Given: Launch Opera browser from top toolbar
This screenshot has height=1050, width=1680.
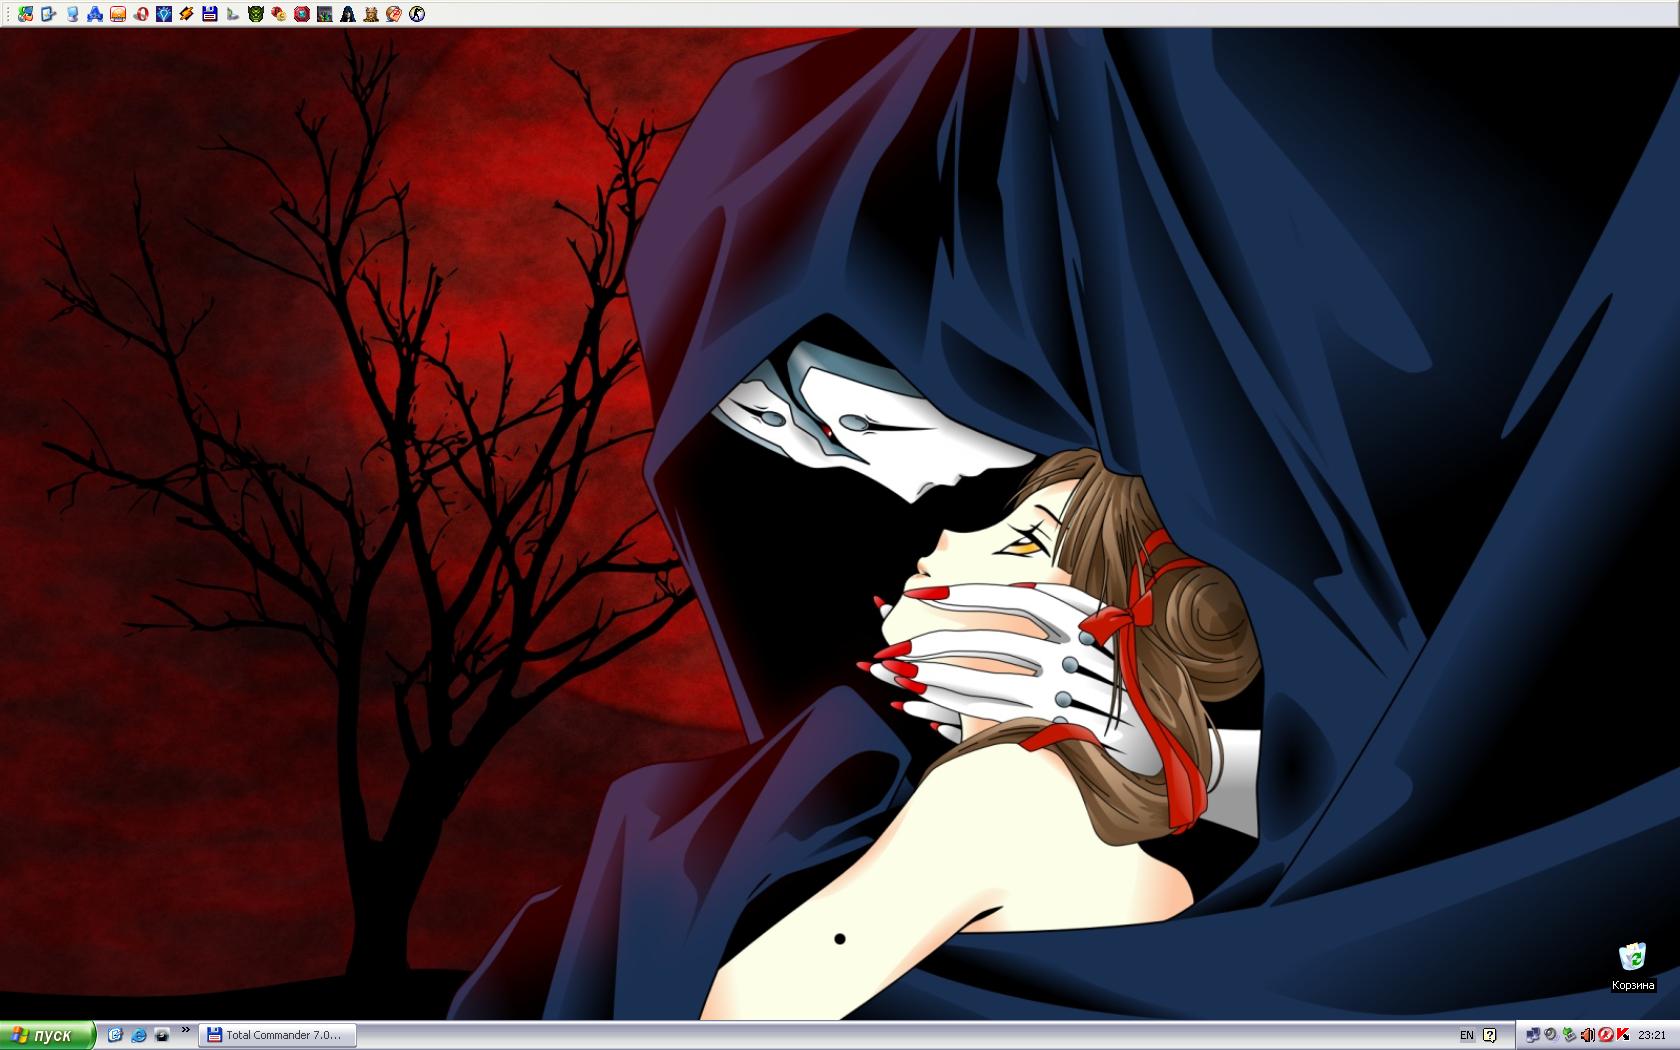Looking at the screenshot, I should click(141, 14).
